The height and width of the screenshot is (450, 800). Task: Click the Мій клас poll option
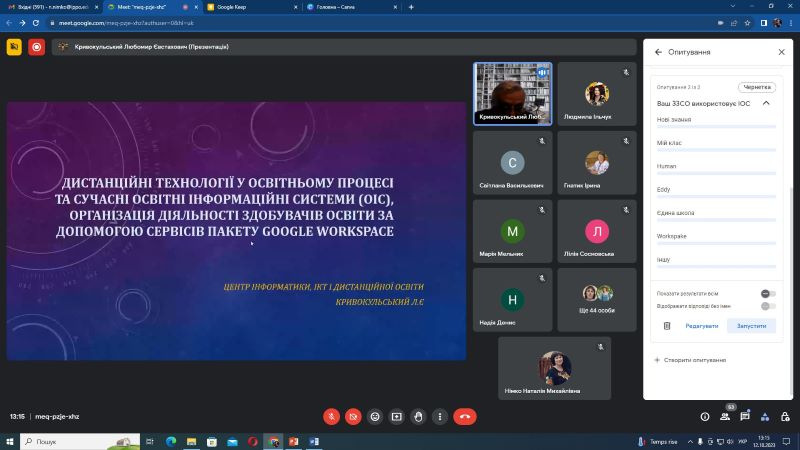[x=716, y=145]
